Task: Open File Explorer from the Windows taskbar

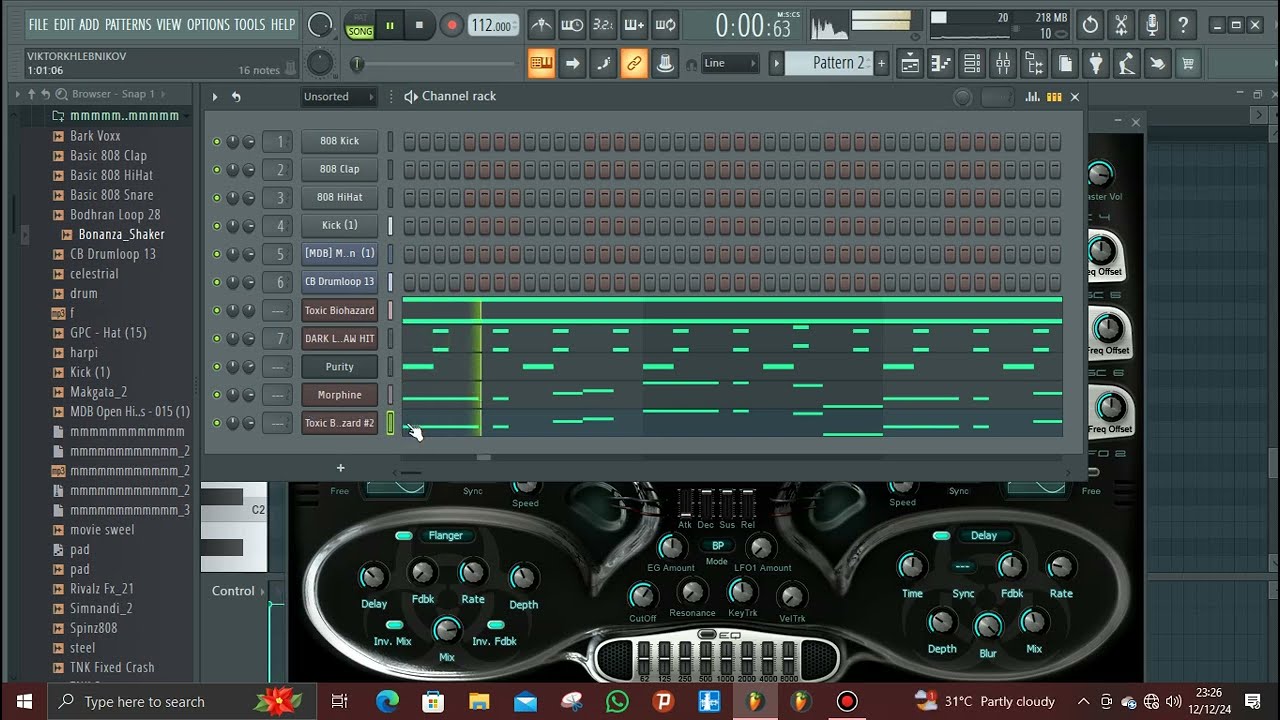Action: point(479,701)
